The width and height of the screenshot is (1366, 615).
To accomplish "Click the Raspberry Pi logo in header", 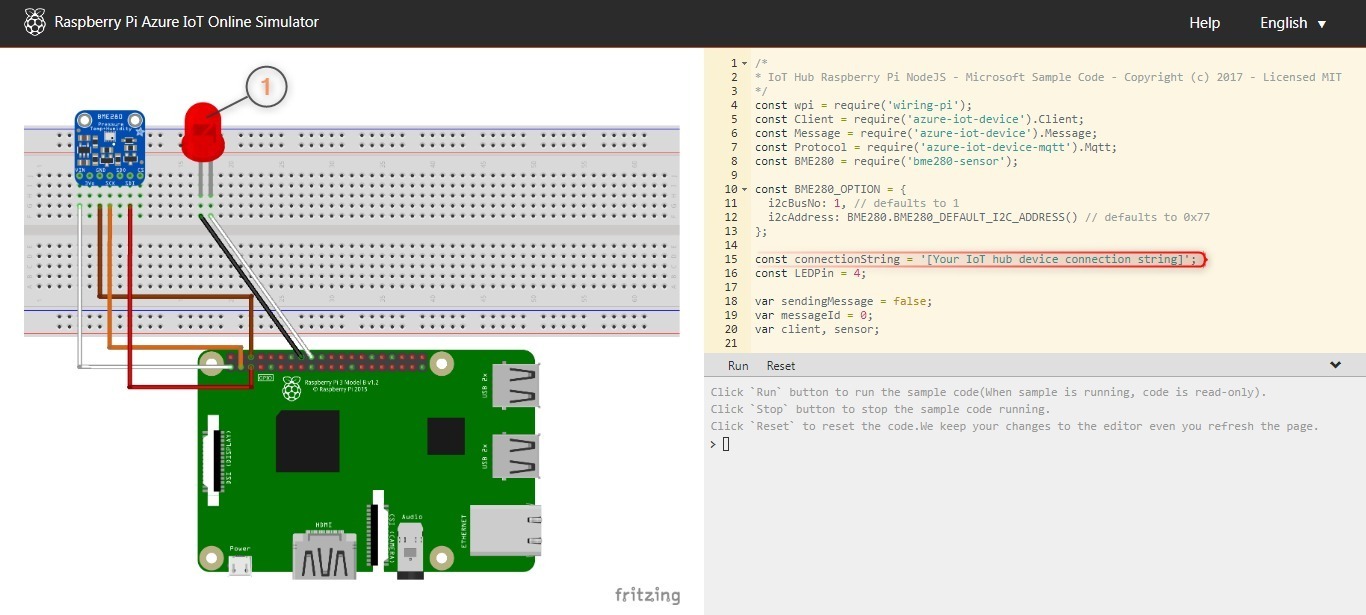I will (x=35, y=22).
